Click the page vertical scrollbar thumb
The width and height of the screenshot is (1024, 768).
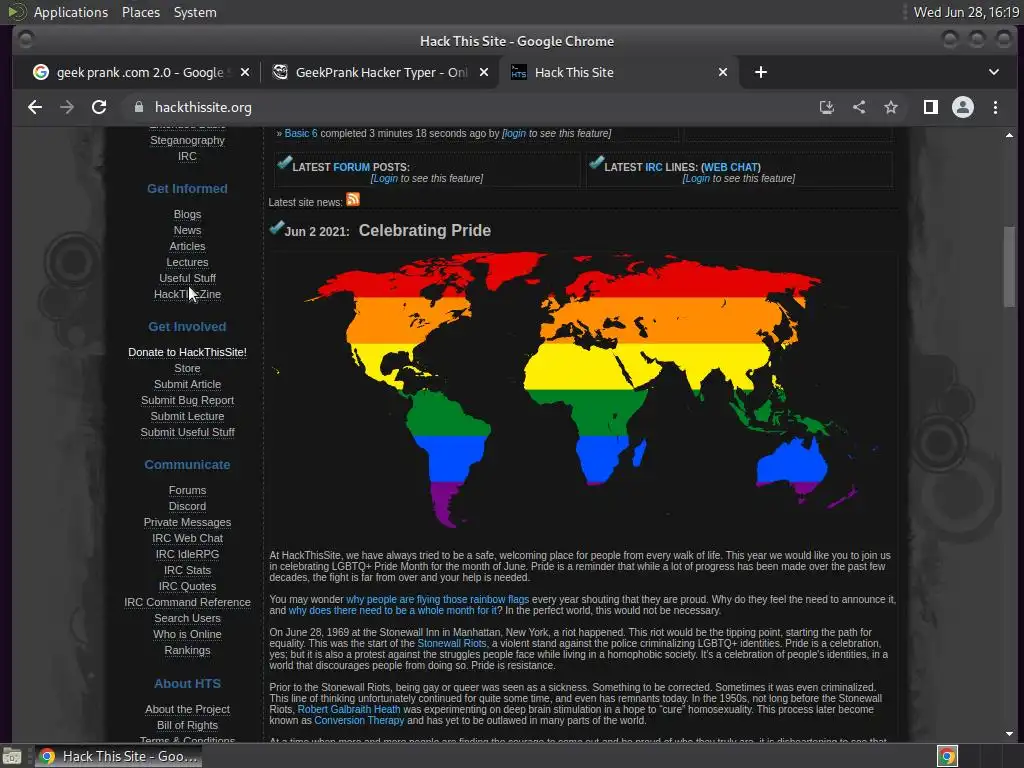click(1010, 266)
